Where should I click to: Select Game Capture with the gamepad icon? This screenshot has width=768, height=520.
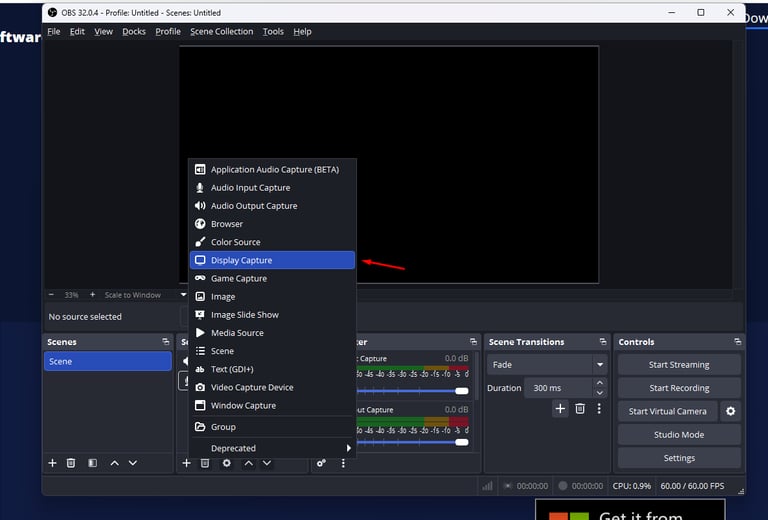coord(272,278)
